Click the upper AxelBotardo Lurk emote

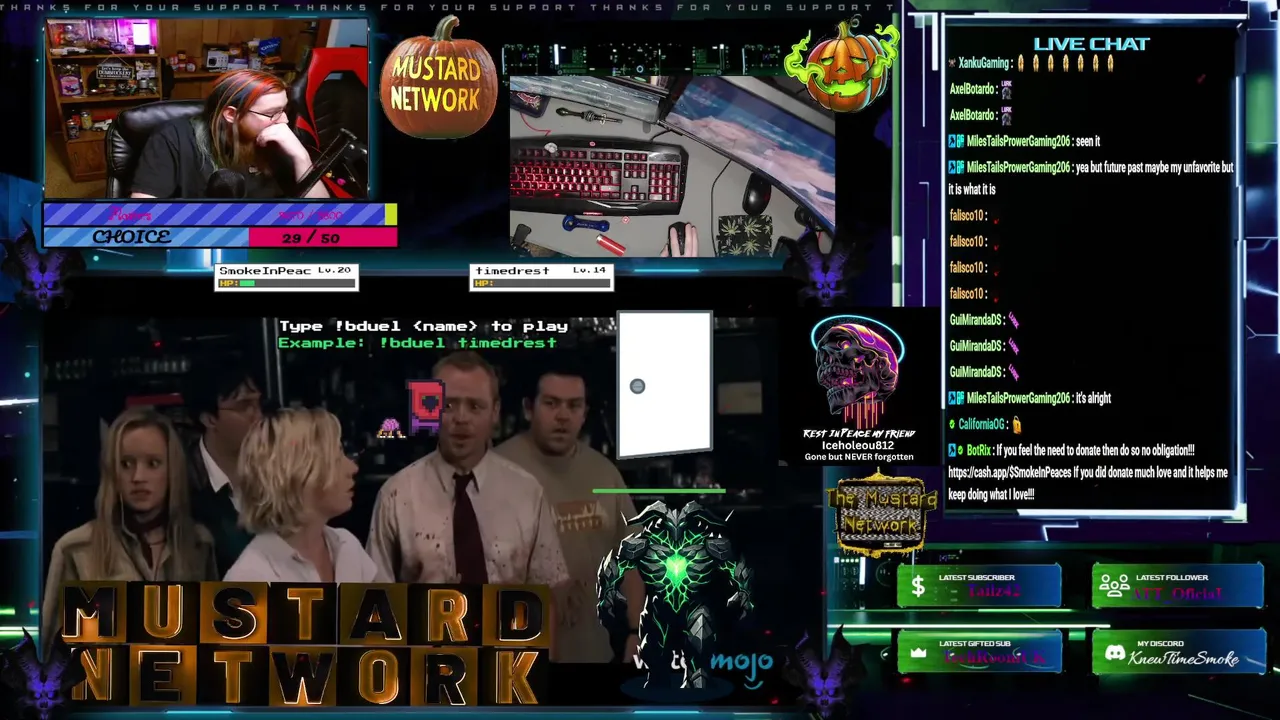point(1006,89)
